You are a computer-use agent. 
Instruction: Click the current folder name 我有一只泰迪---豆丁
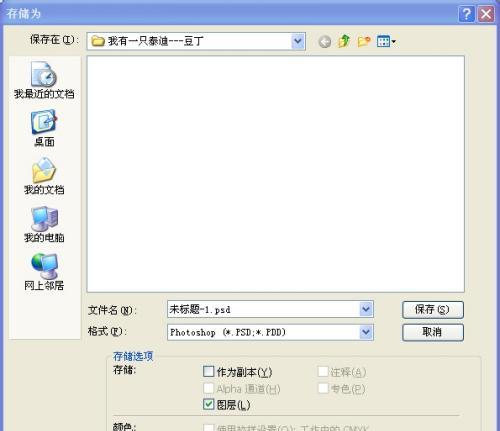pyautogui.click(x=156, y=41)
